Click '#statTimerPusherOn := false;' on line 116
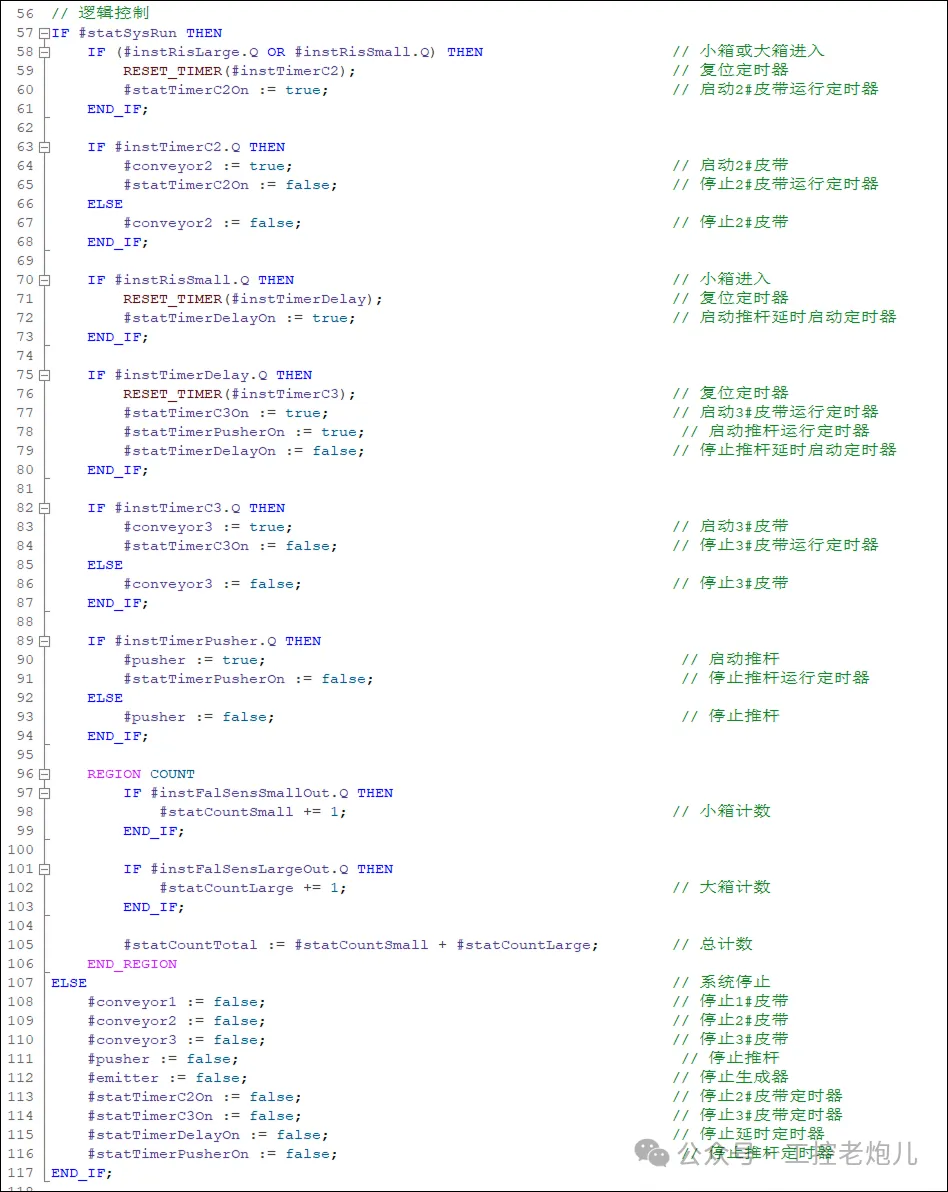This screenshot has width=948, height=1192. click(x=212, y=1155)
